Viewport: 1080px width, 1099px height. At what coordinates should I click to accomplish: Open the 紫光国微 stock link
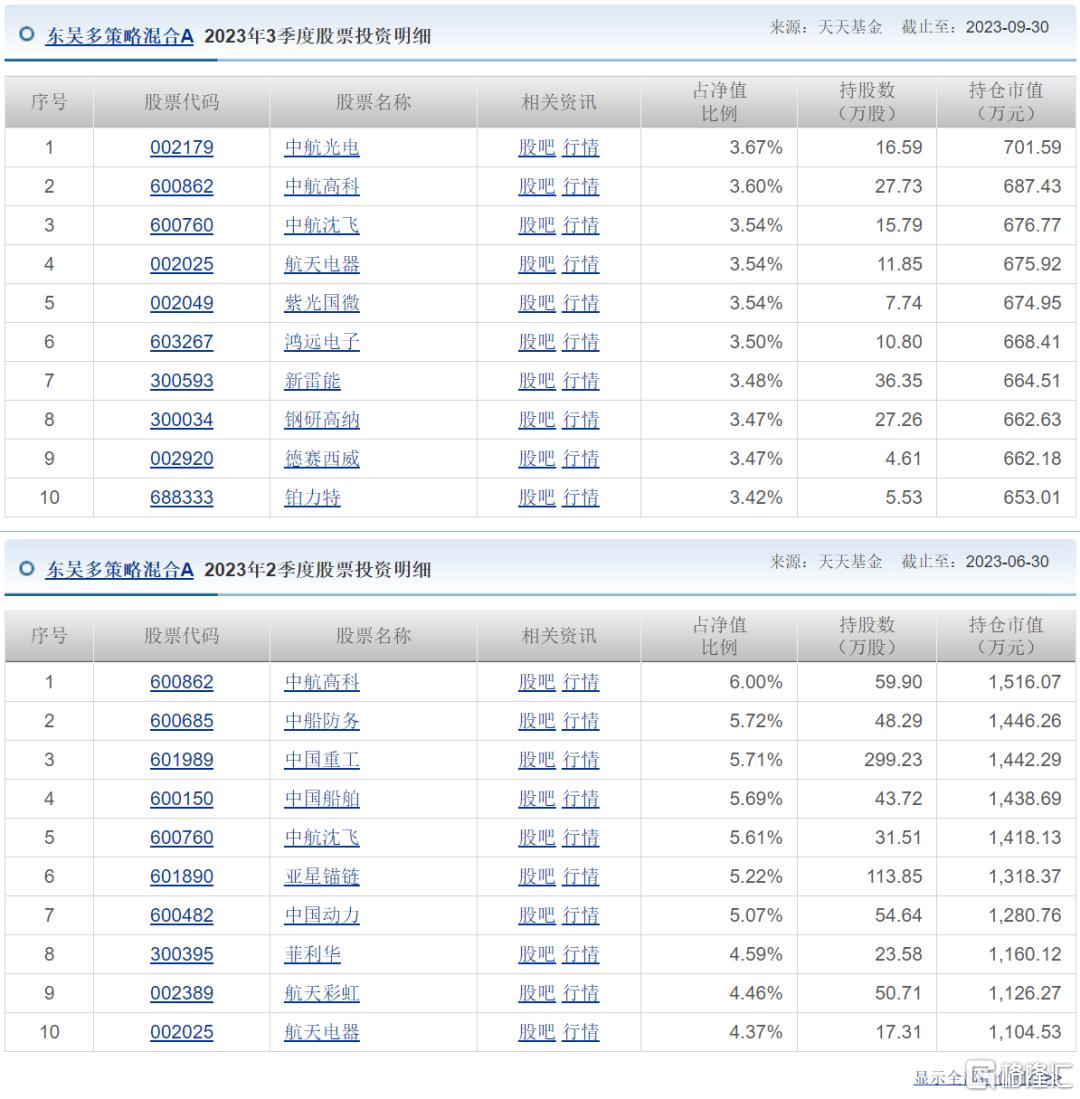pyautogui.click(x=322, y=303)
